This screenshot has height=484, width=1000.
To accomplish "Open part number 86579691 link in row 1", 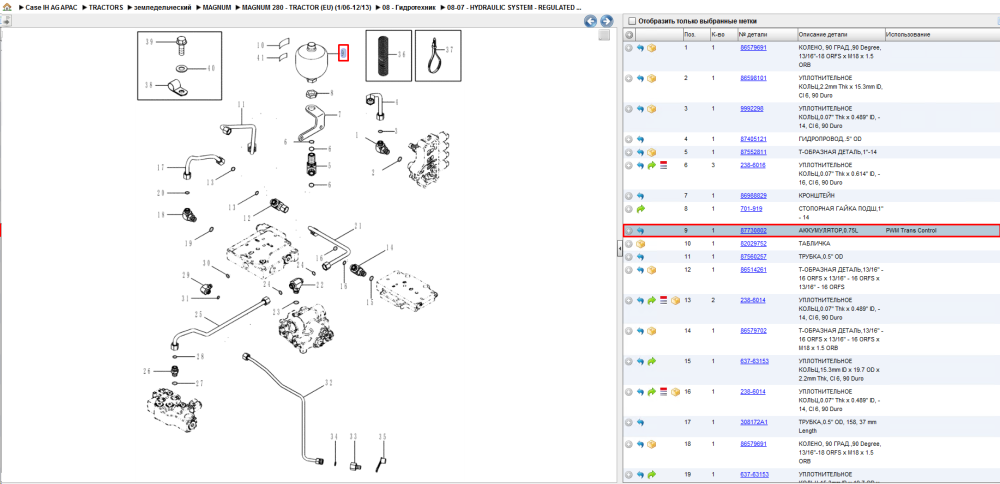I will 753,48.
